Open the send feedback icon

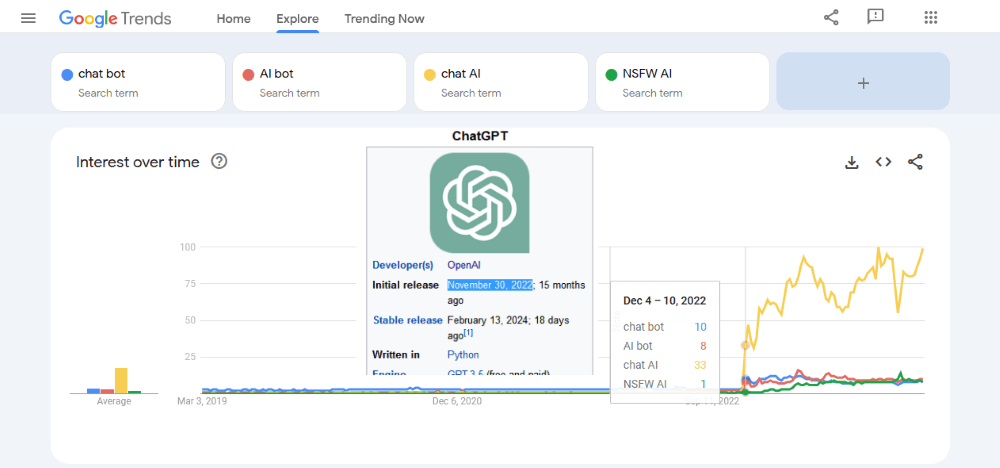point(876,17)
